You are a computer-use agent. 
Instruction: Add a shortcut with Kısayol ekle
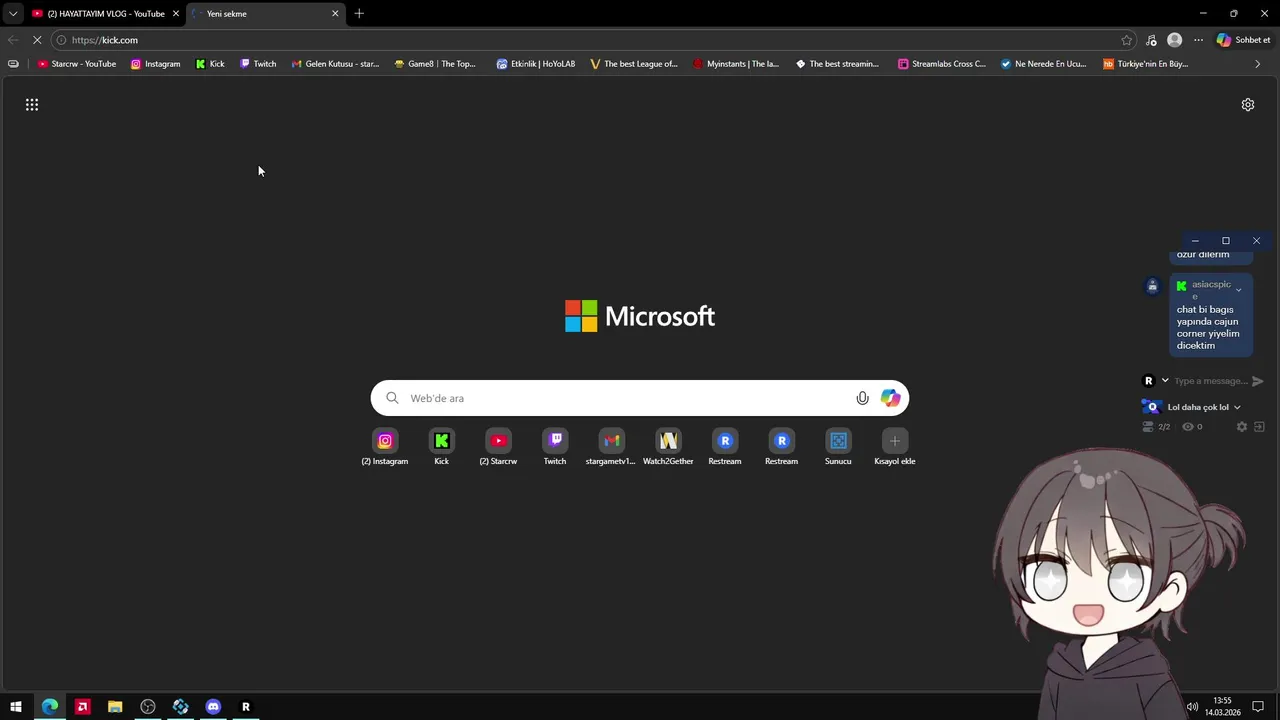pos(895,447)
